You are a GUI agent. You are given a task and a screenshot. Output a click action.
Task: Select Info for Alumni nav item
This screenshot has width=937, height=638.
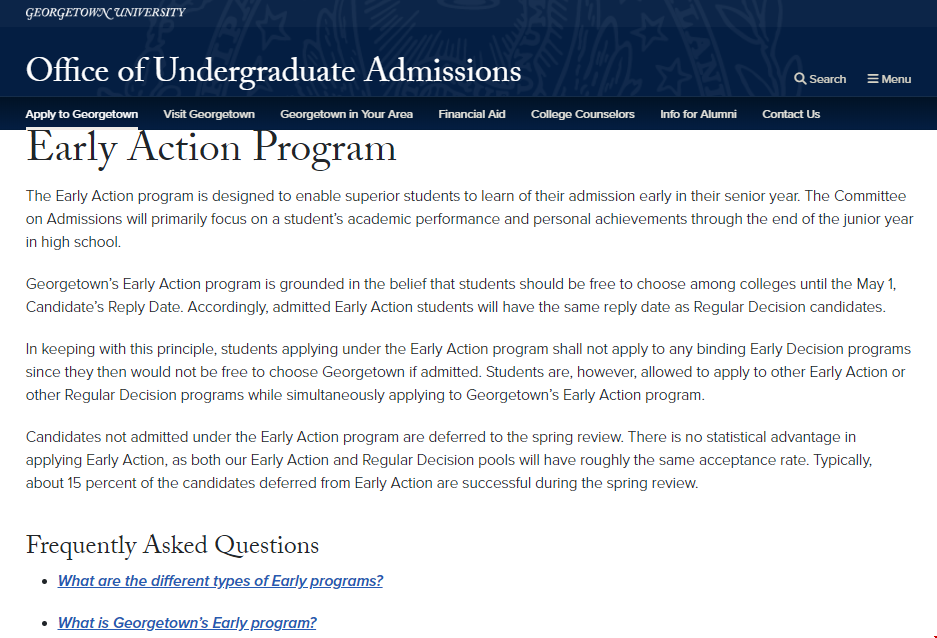[x=698, y=114]
